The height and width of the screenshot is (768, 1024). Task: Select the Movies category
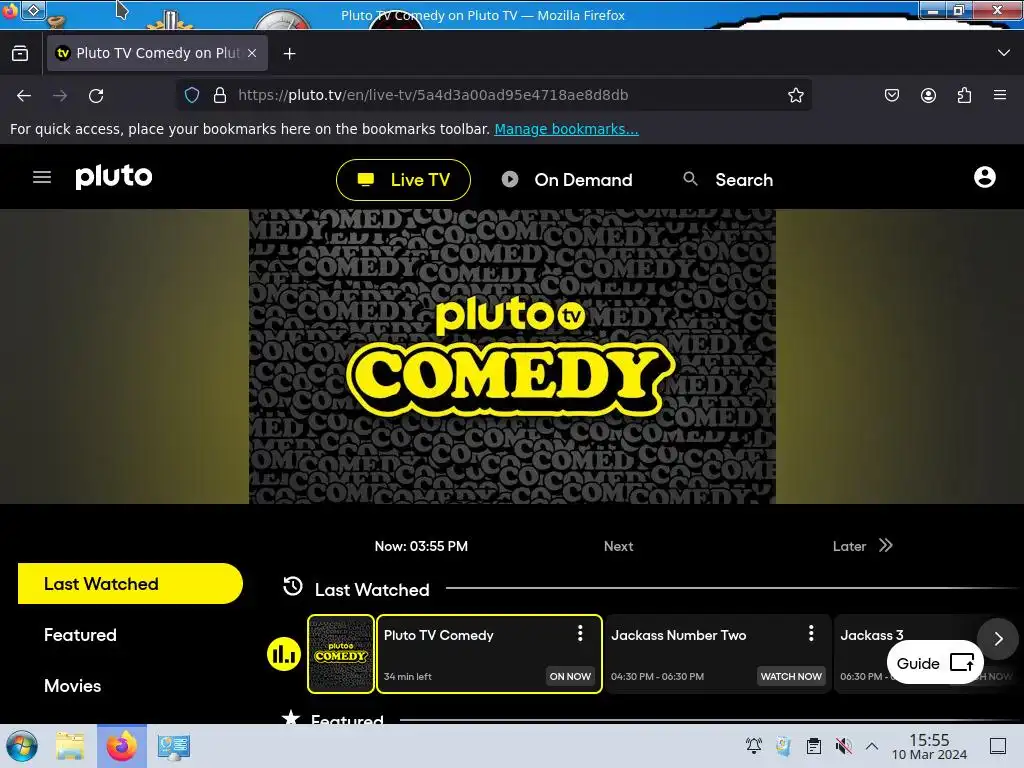click(72, 686)
